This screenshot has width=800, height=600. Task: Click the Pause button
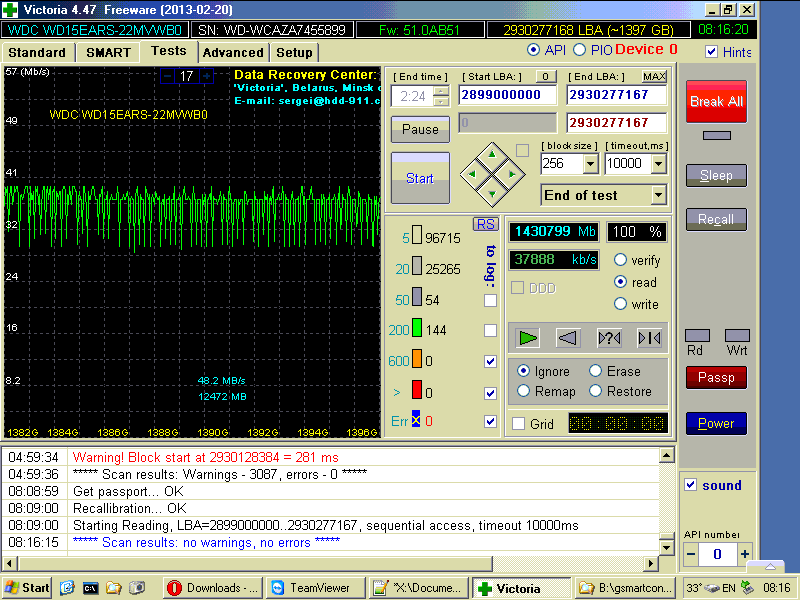pyautogui.click(x=420, y=129)
